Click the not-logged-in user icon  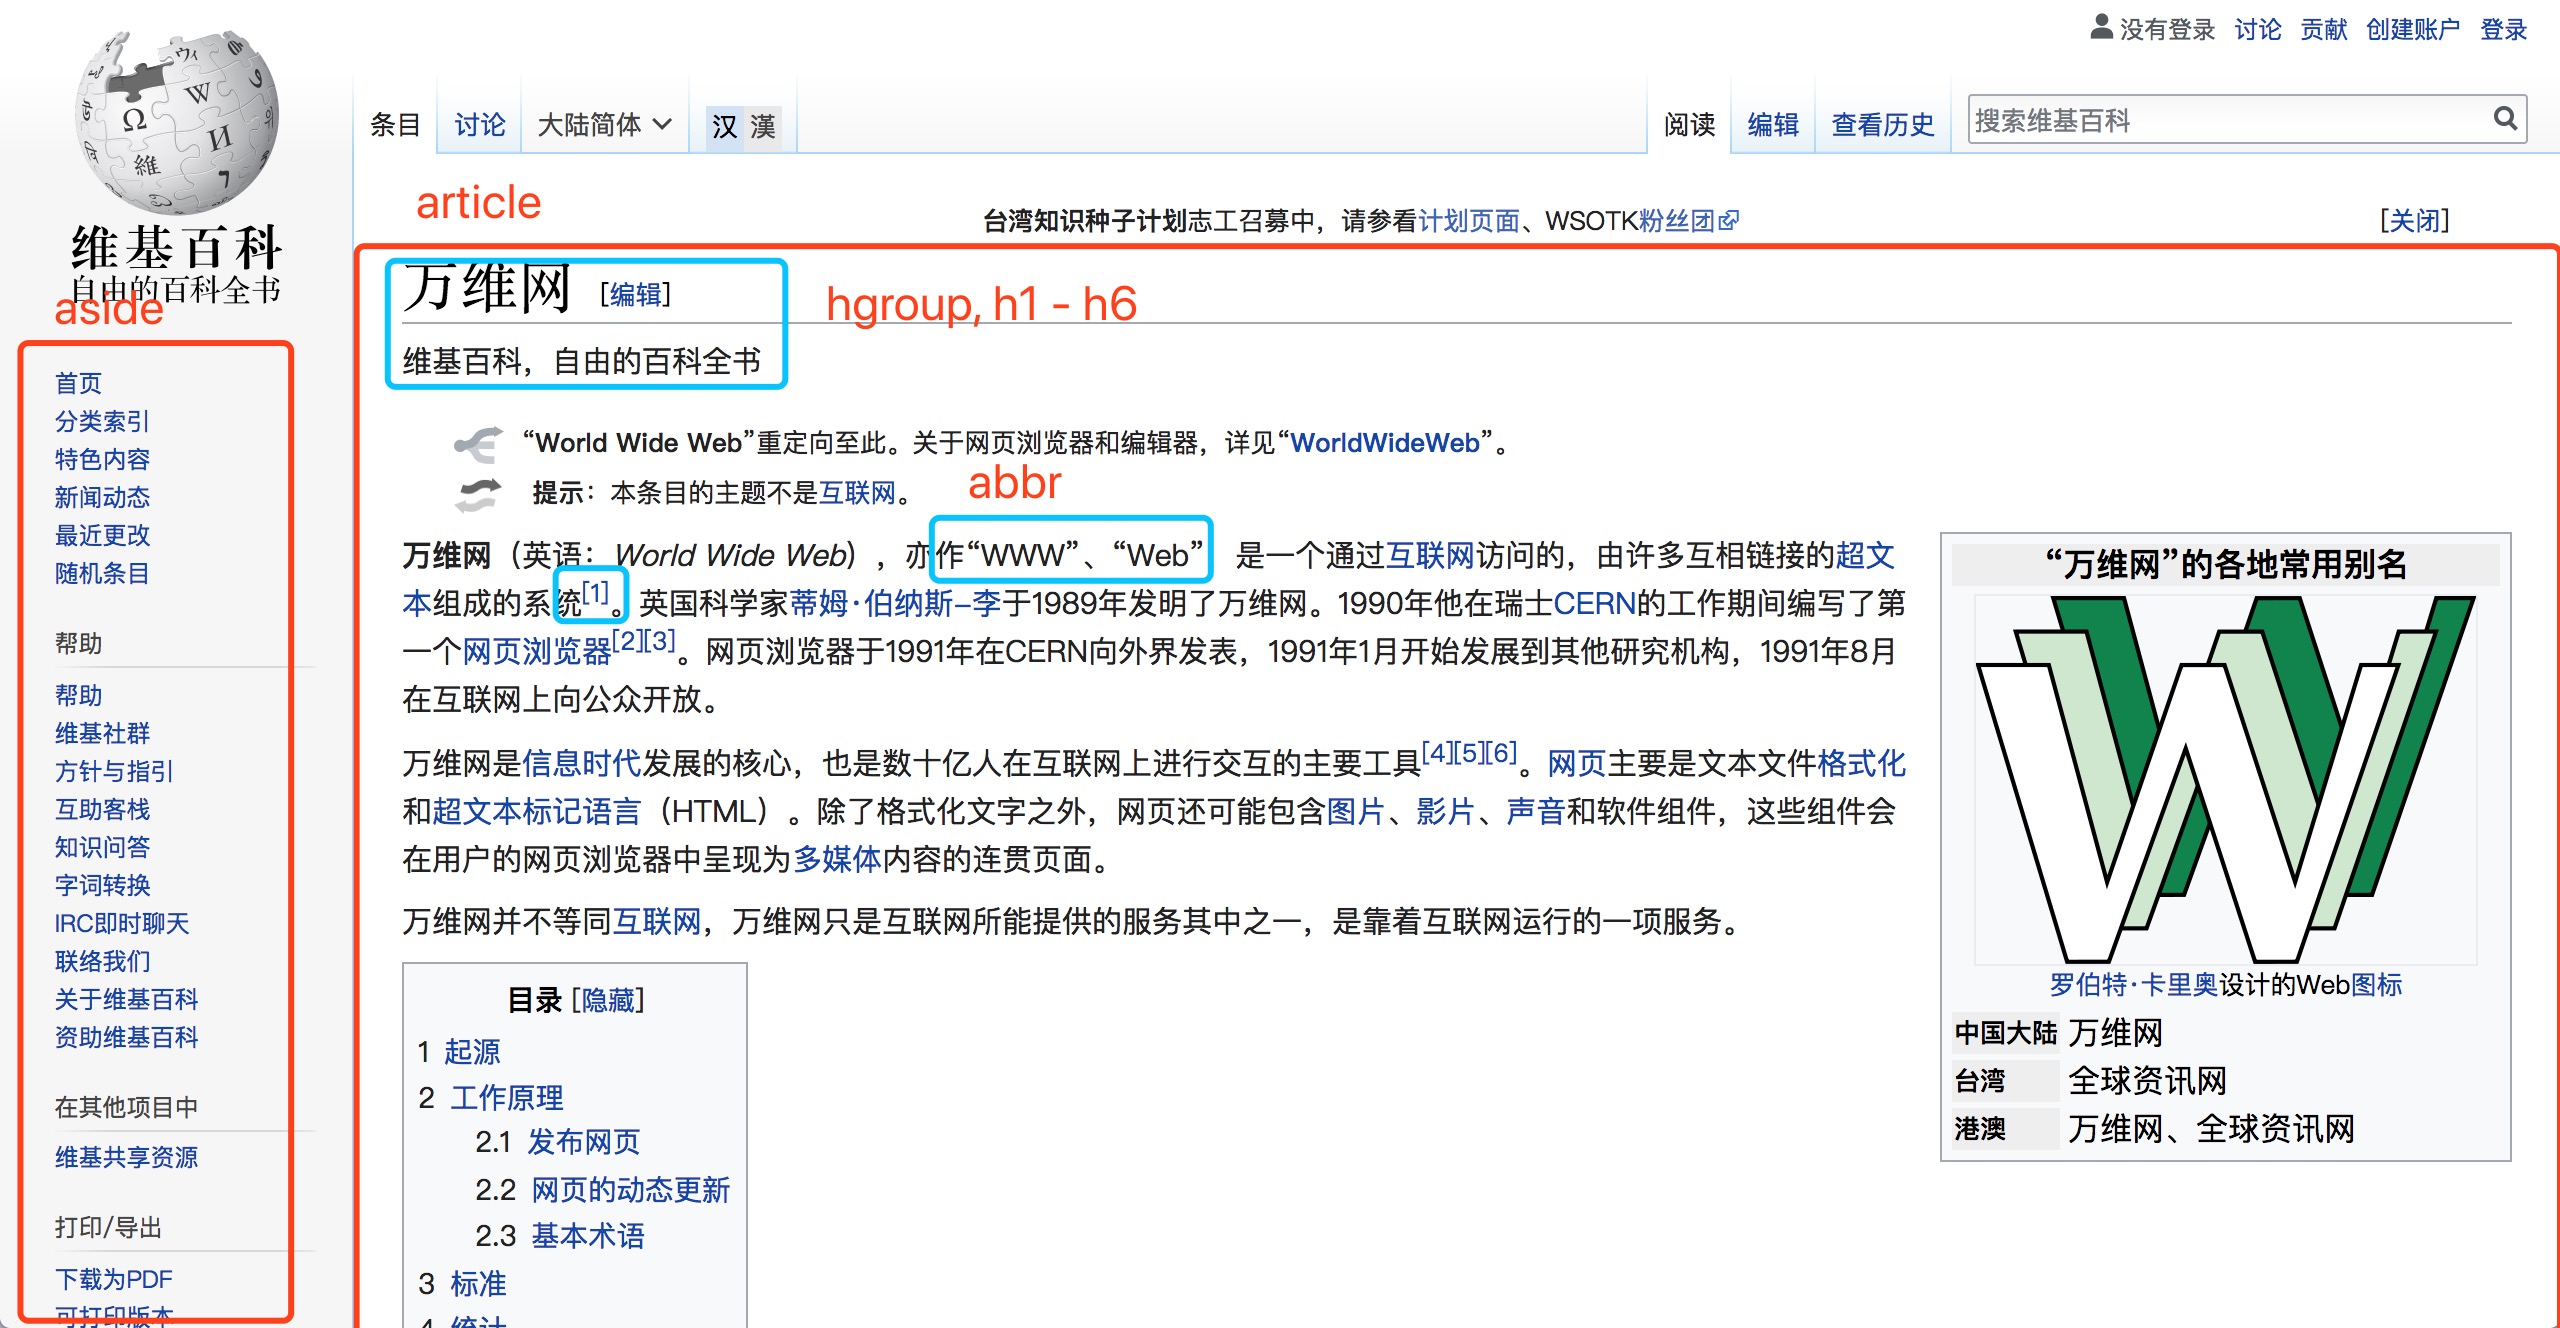coord(2101,28)
